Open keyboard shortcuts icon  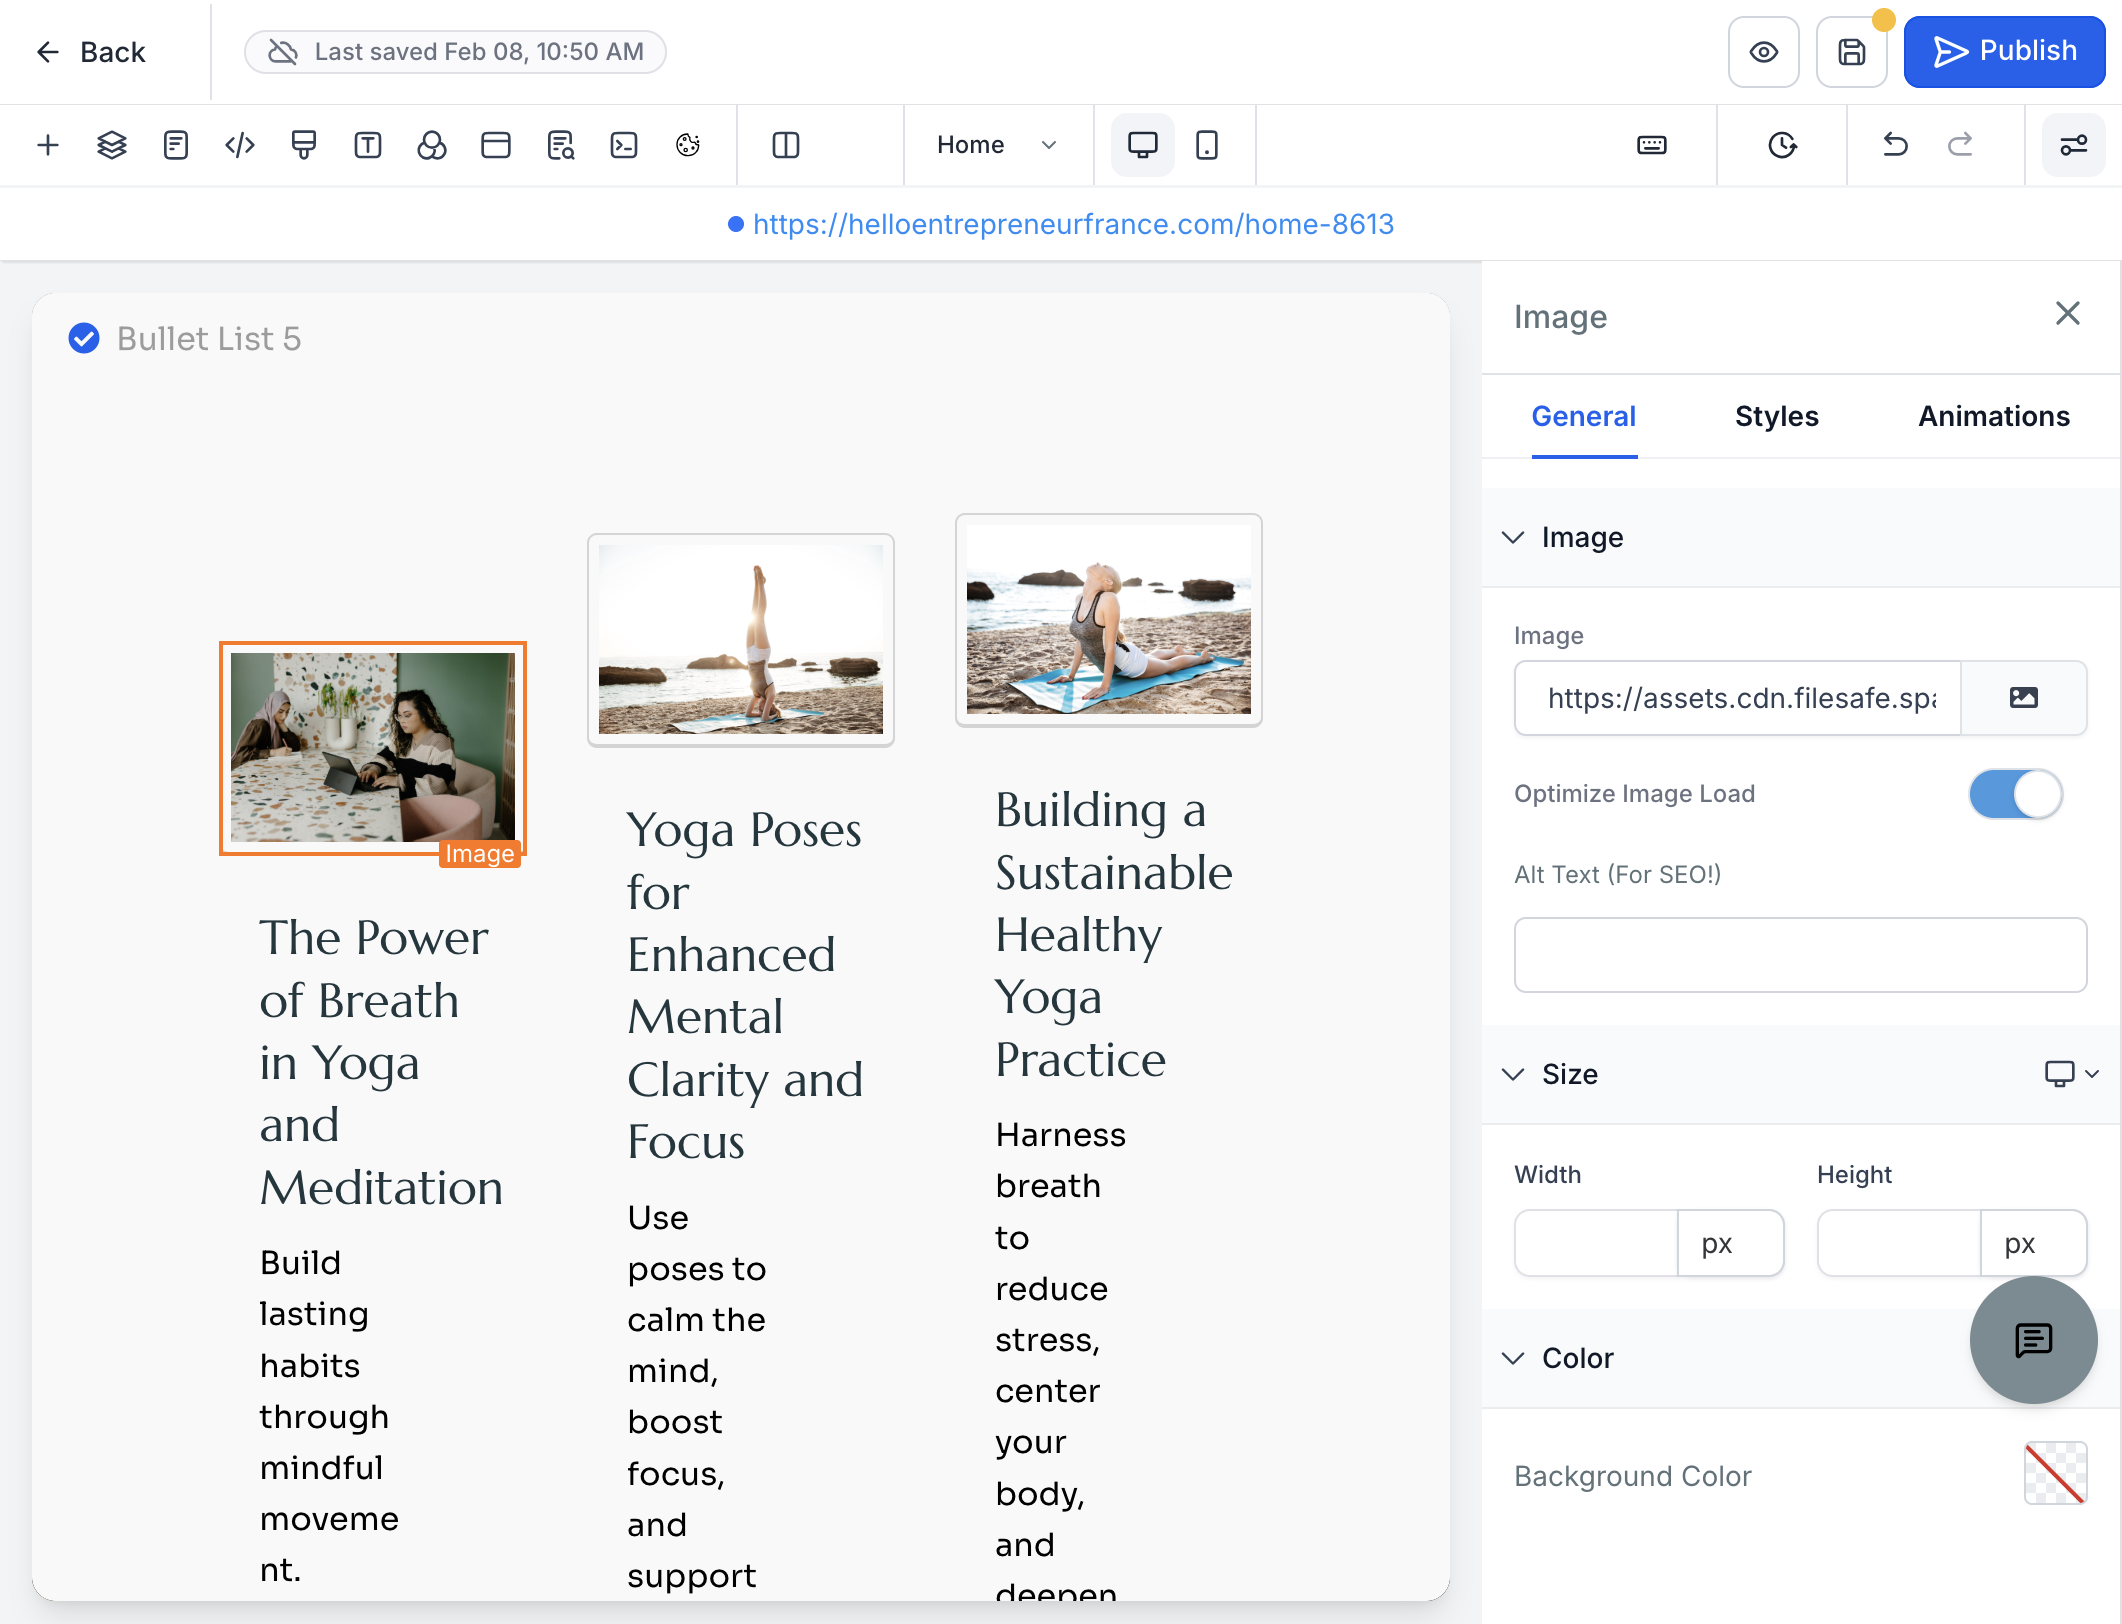(x=1652, y=145)
